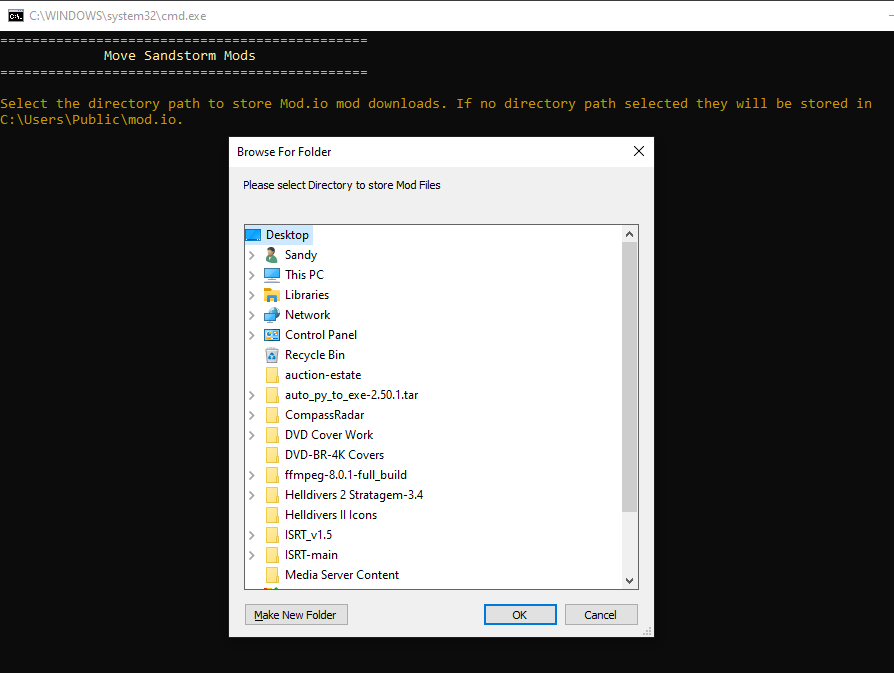Click the Helldivers 2 Stratagem-3.4 folder icon
Image resolution: width=894 pixels, height=673 pixels.
pos(273,494)
